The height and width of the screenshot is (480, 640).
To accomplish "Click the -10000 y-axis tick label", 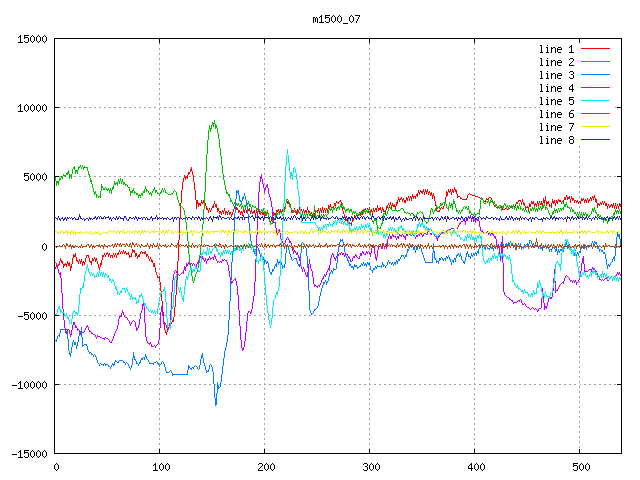I will (29, 384).
